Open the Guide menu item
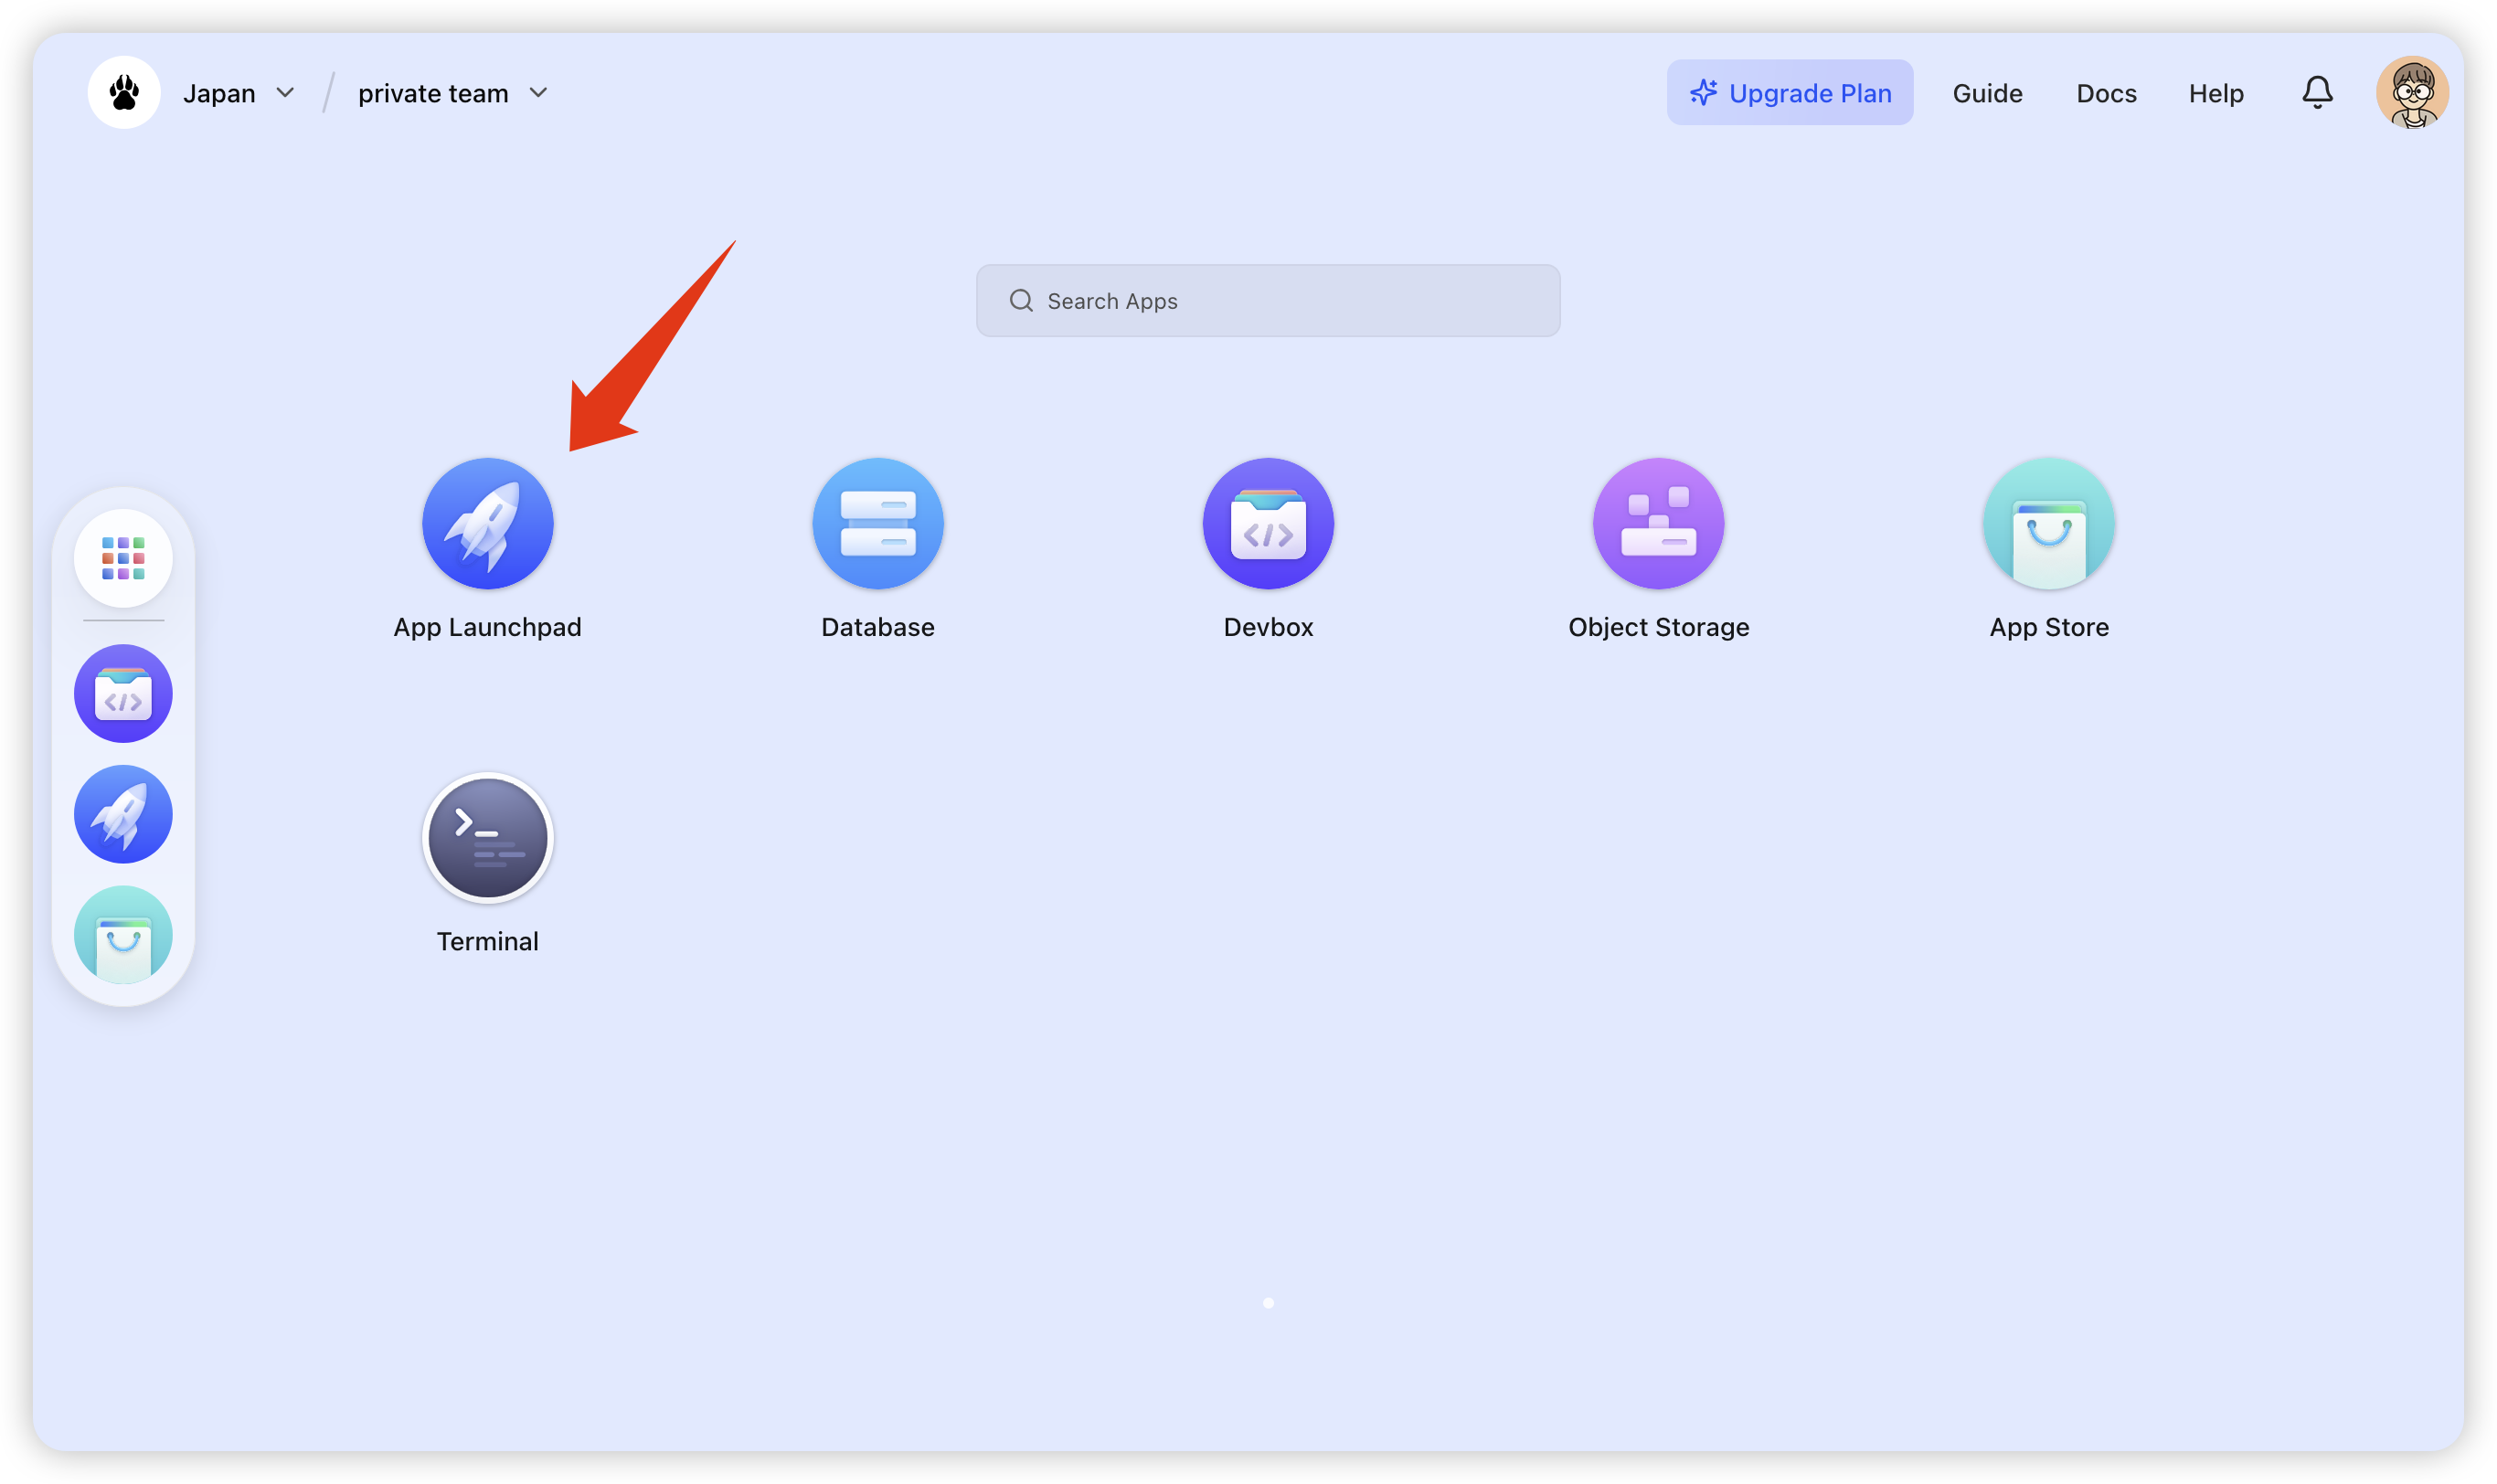The height and width of the screenshot is (1484, 2497). click(x=1986, y=93)
